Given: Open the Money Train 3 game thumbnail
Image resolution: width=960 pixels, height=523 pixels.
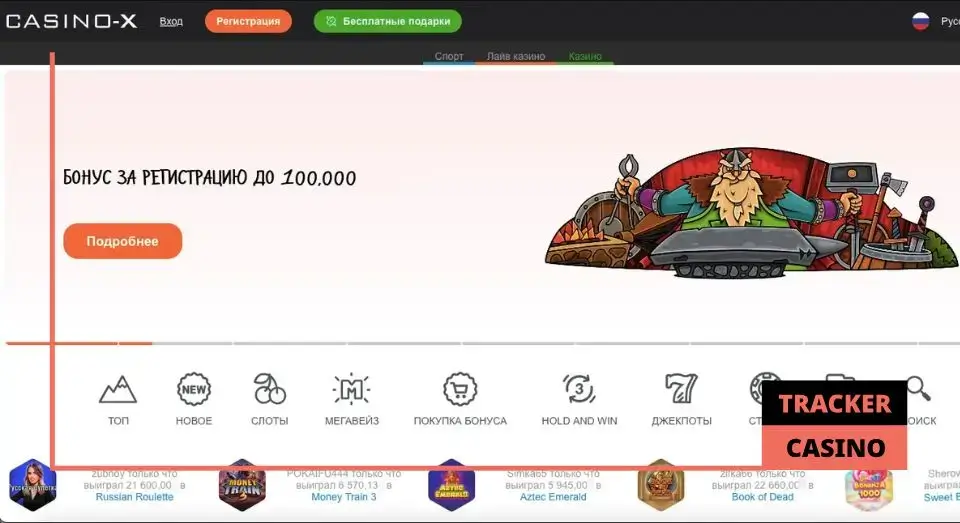Looking at the screenshot, I should pyautogui.click(x=242, y=485).
